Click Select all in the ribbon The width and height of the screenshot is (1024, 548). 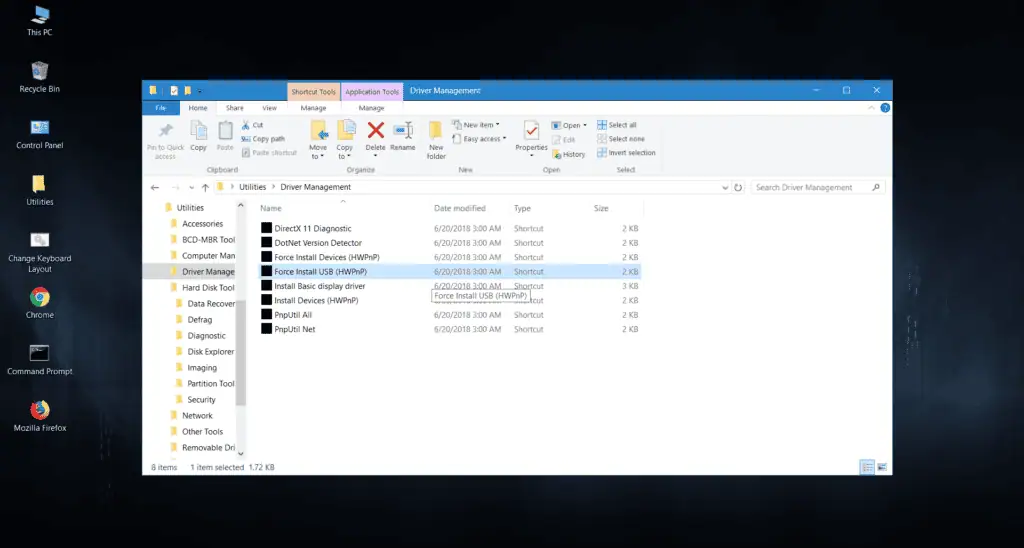[616, 125]
